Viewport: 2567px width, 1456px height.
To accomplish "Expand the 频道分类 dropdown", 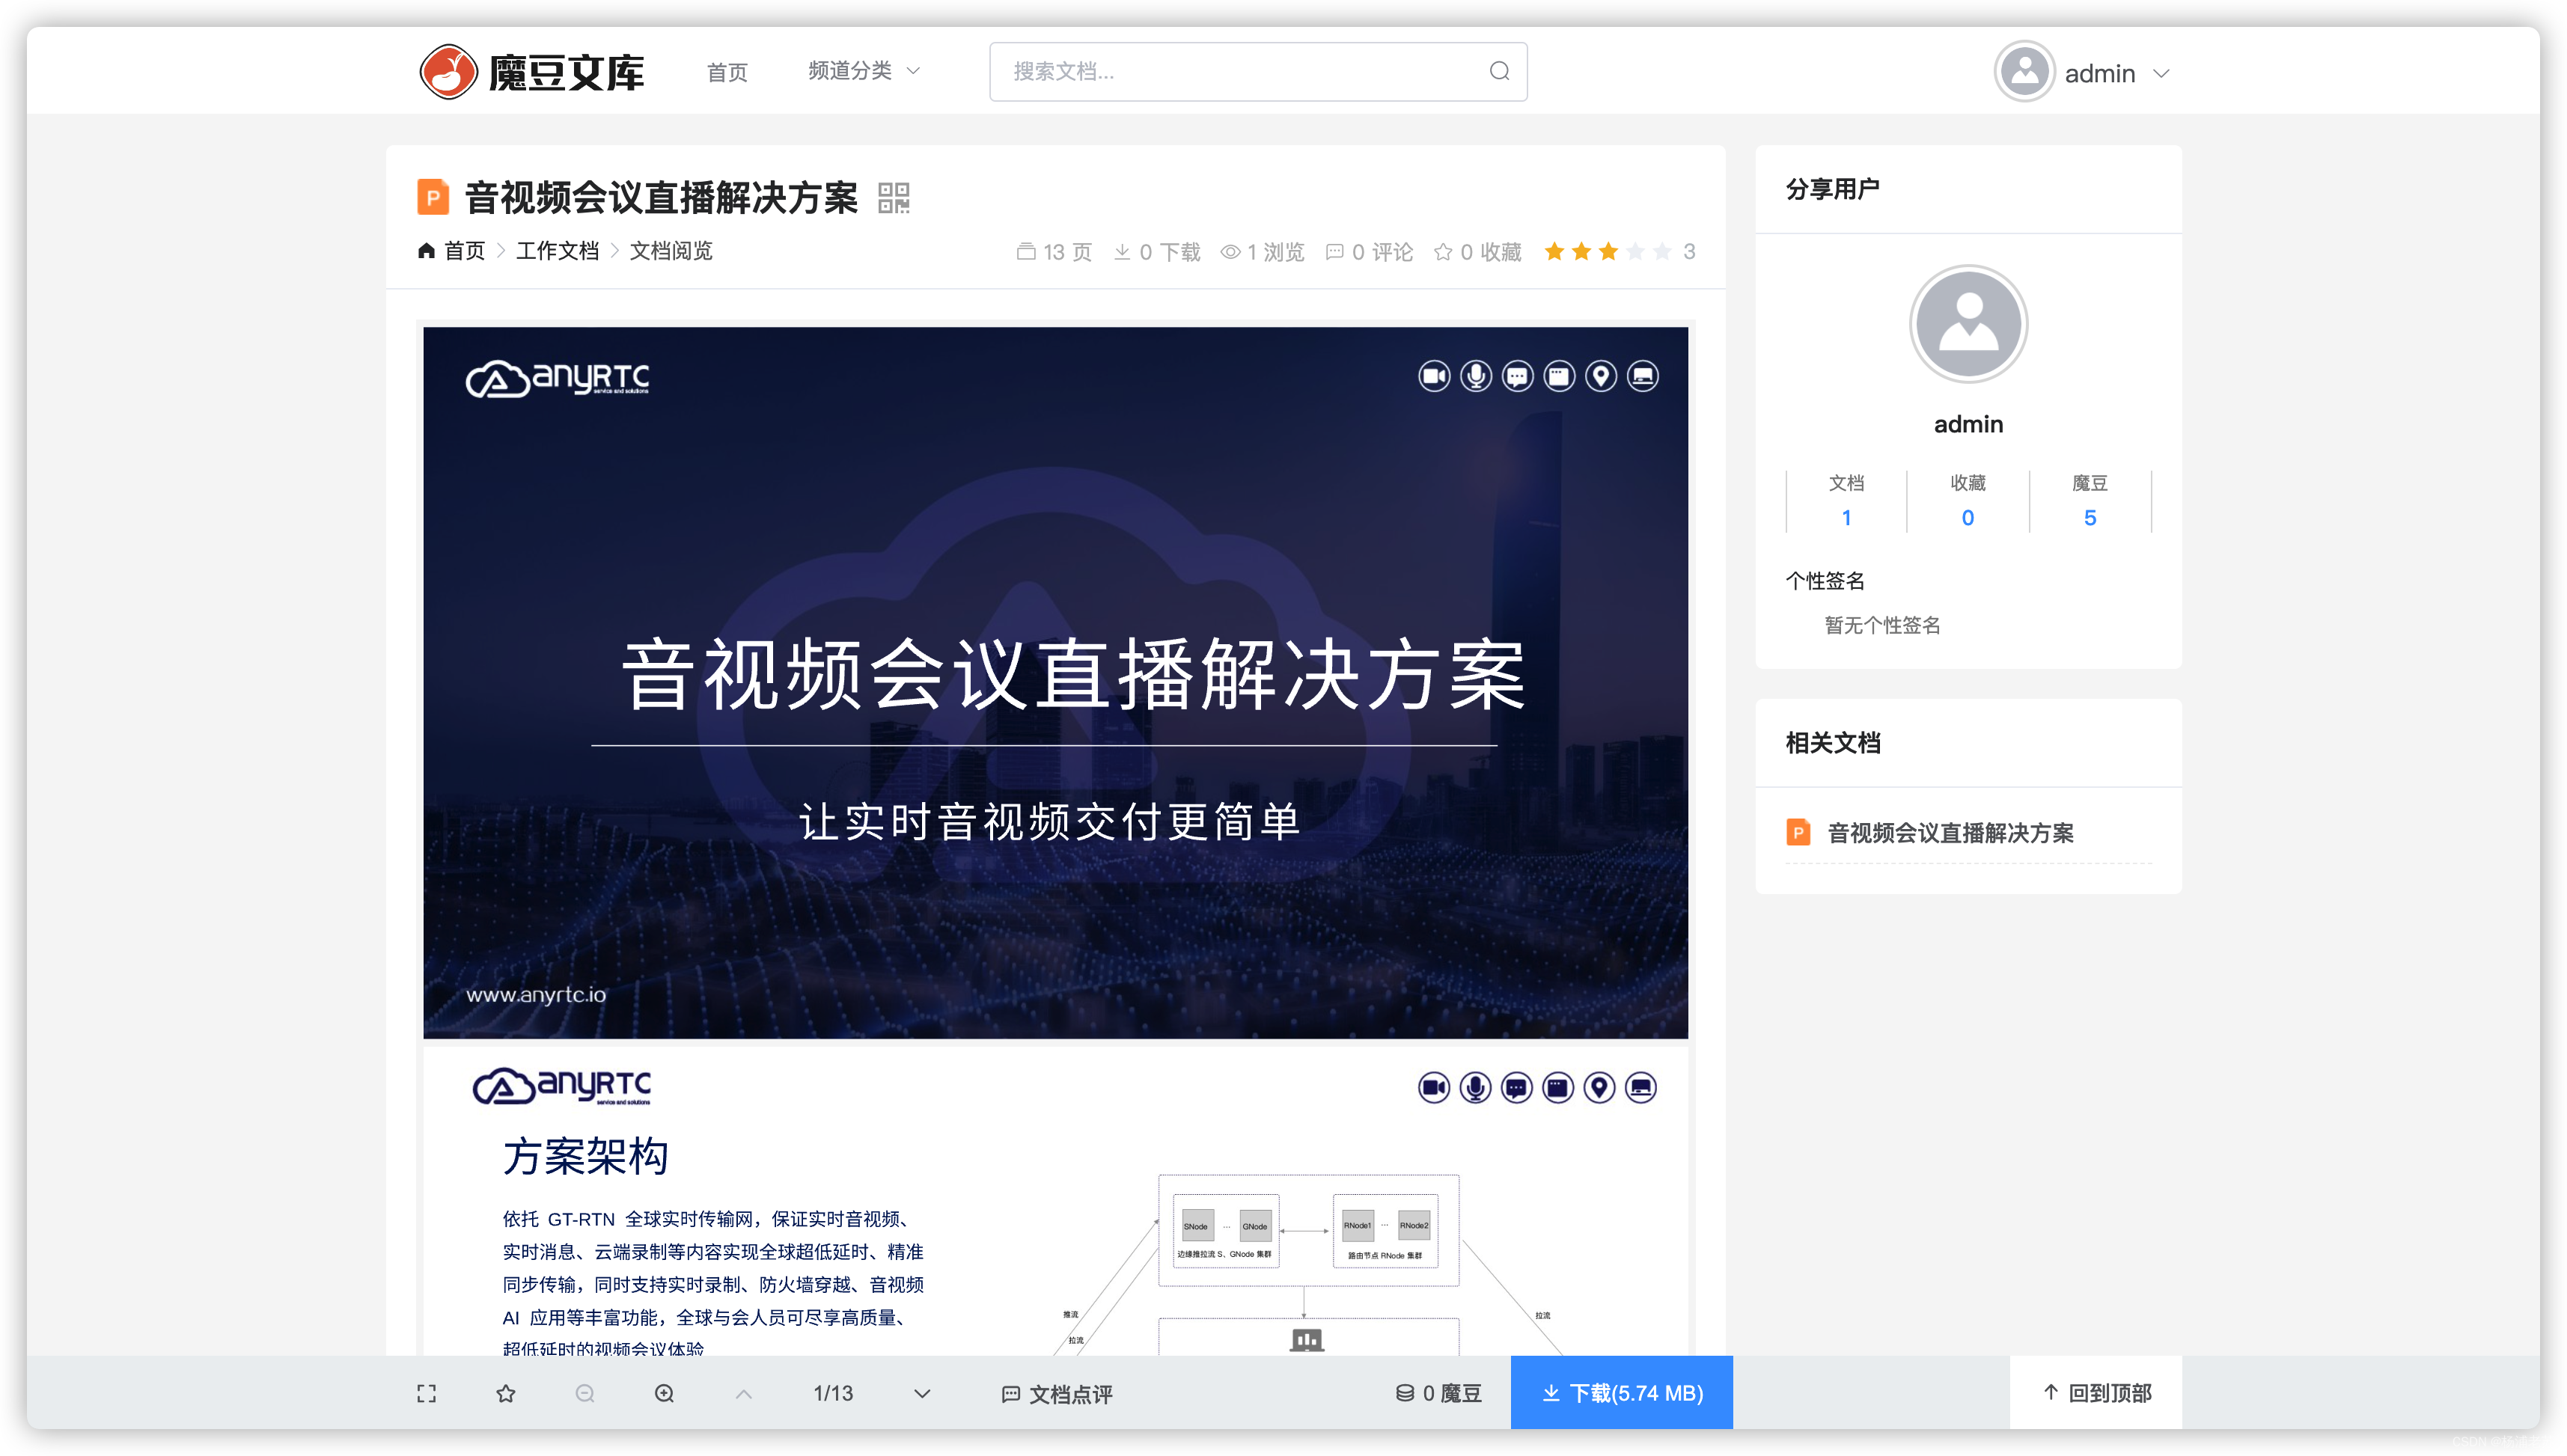I will click(x=864, y=71).
